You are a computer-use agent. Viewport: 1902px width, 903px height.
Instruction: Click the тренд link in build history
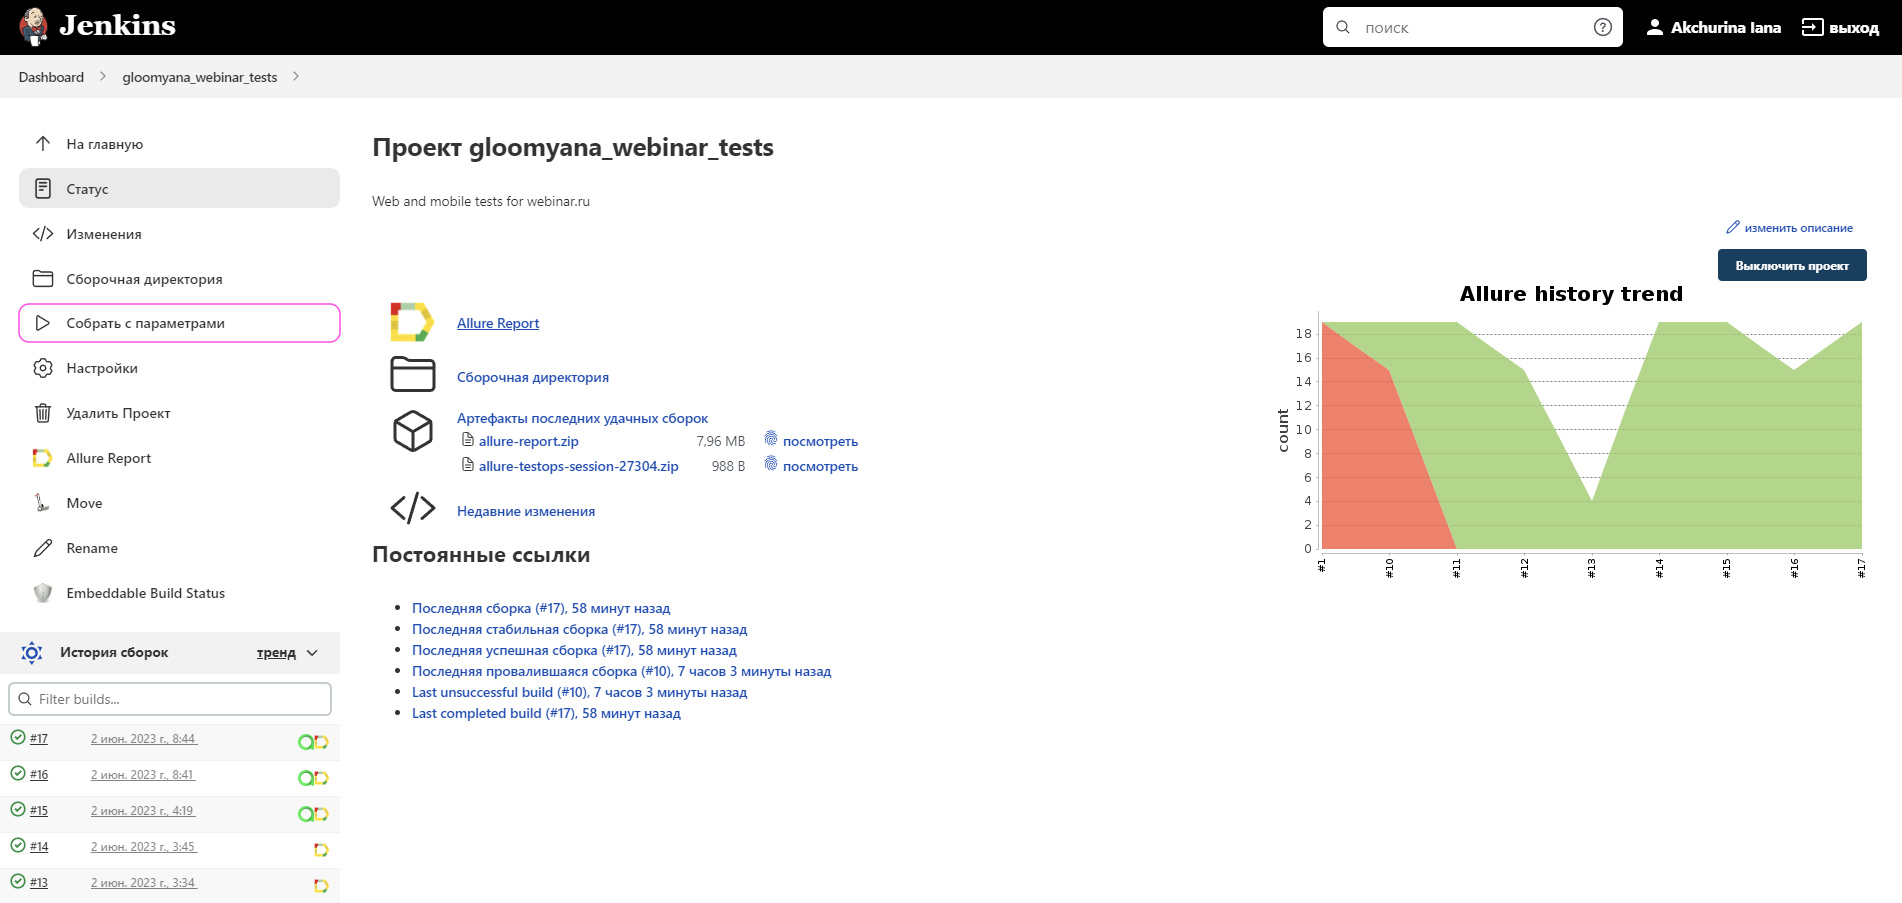[276, 653]
